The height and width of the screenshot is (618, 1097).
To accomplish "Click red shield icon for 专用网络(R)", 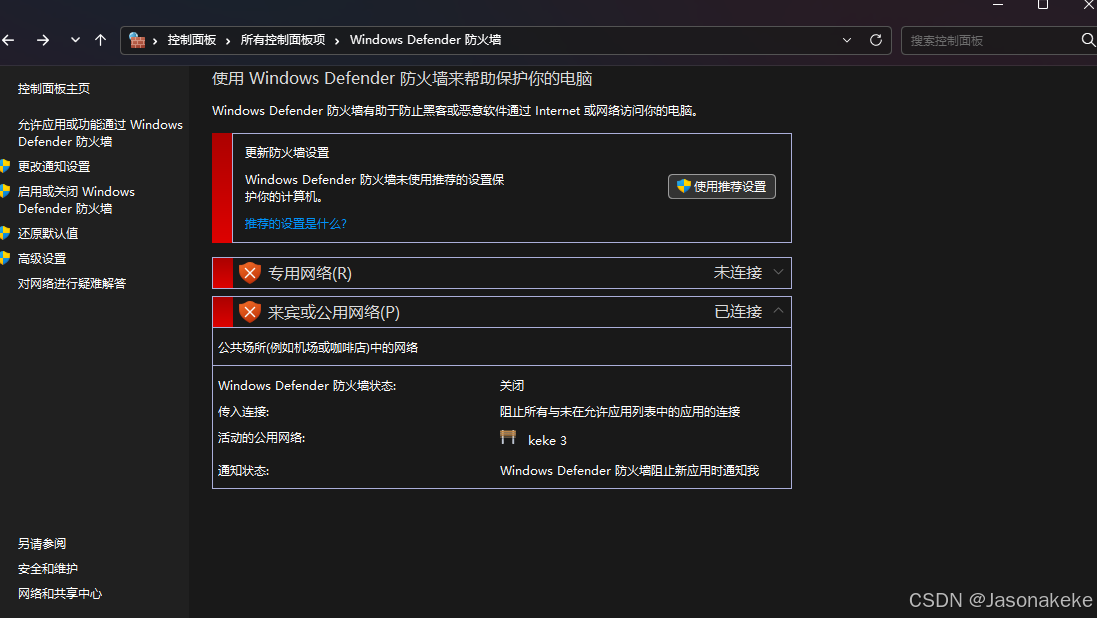I will pyautogui.click(x=250, y=273).
